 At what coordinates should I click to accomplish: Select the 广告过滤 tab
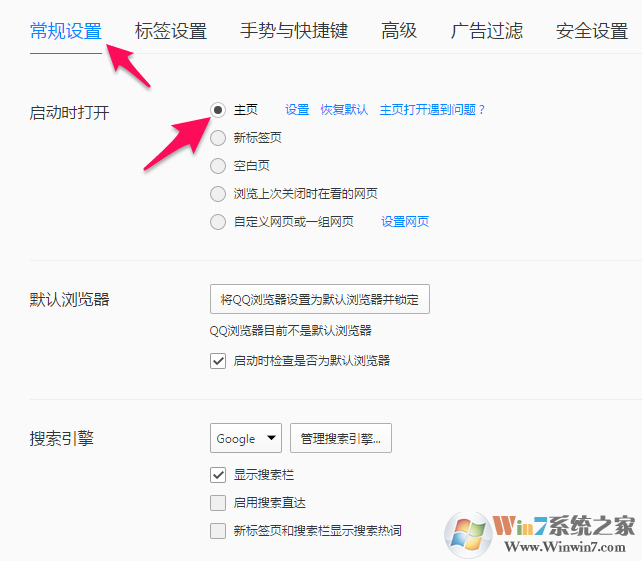[x=486, y=32]
